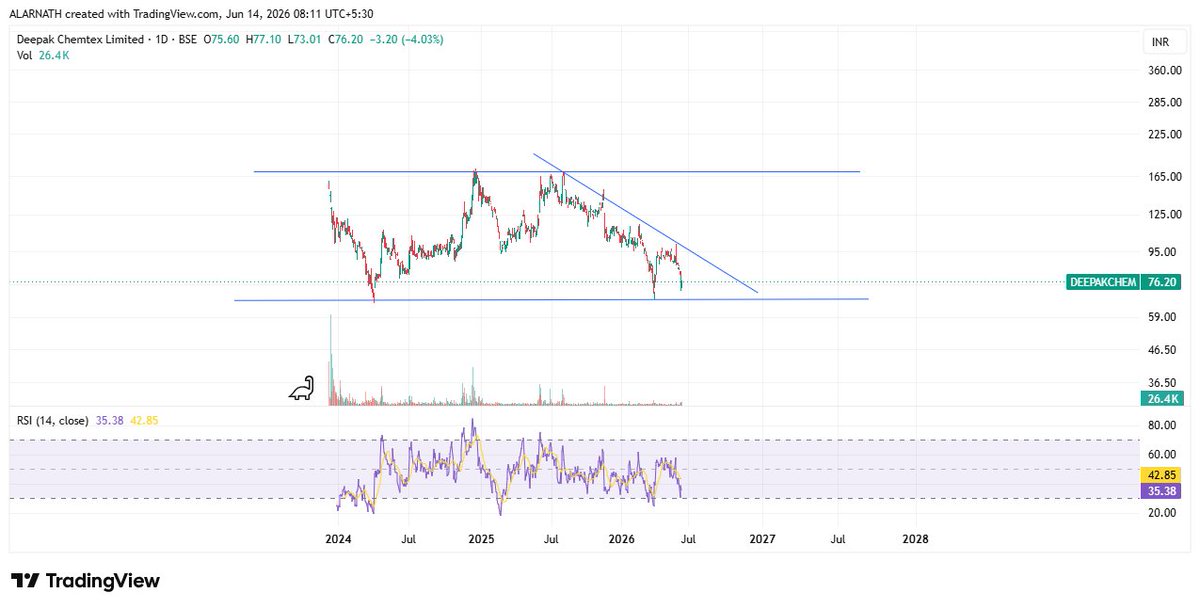Viewport: 1200px width, 609px height.
Task: Click the Deepak Chemtex Limited symbol title
Action: coord(80,40)
